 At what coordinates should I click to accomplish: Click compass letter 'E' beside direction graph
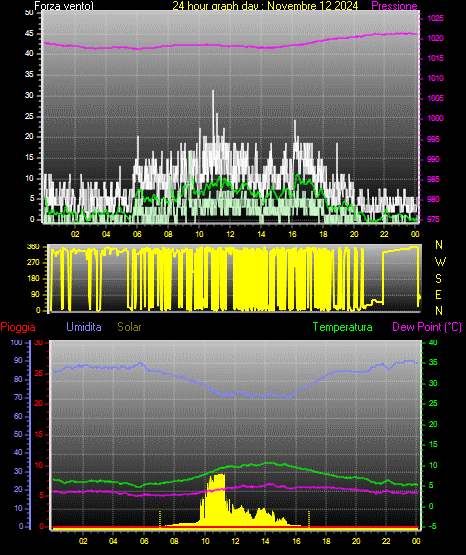[x=438, y=295]
